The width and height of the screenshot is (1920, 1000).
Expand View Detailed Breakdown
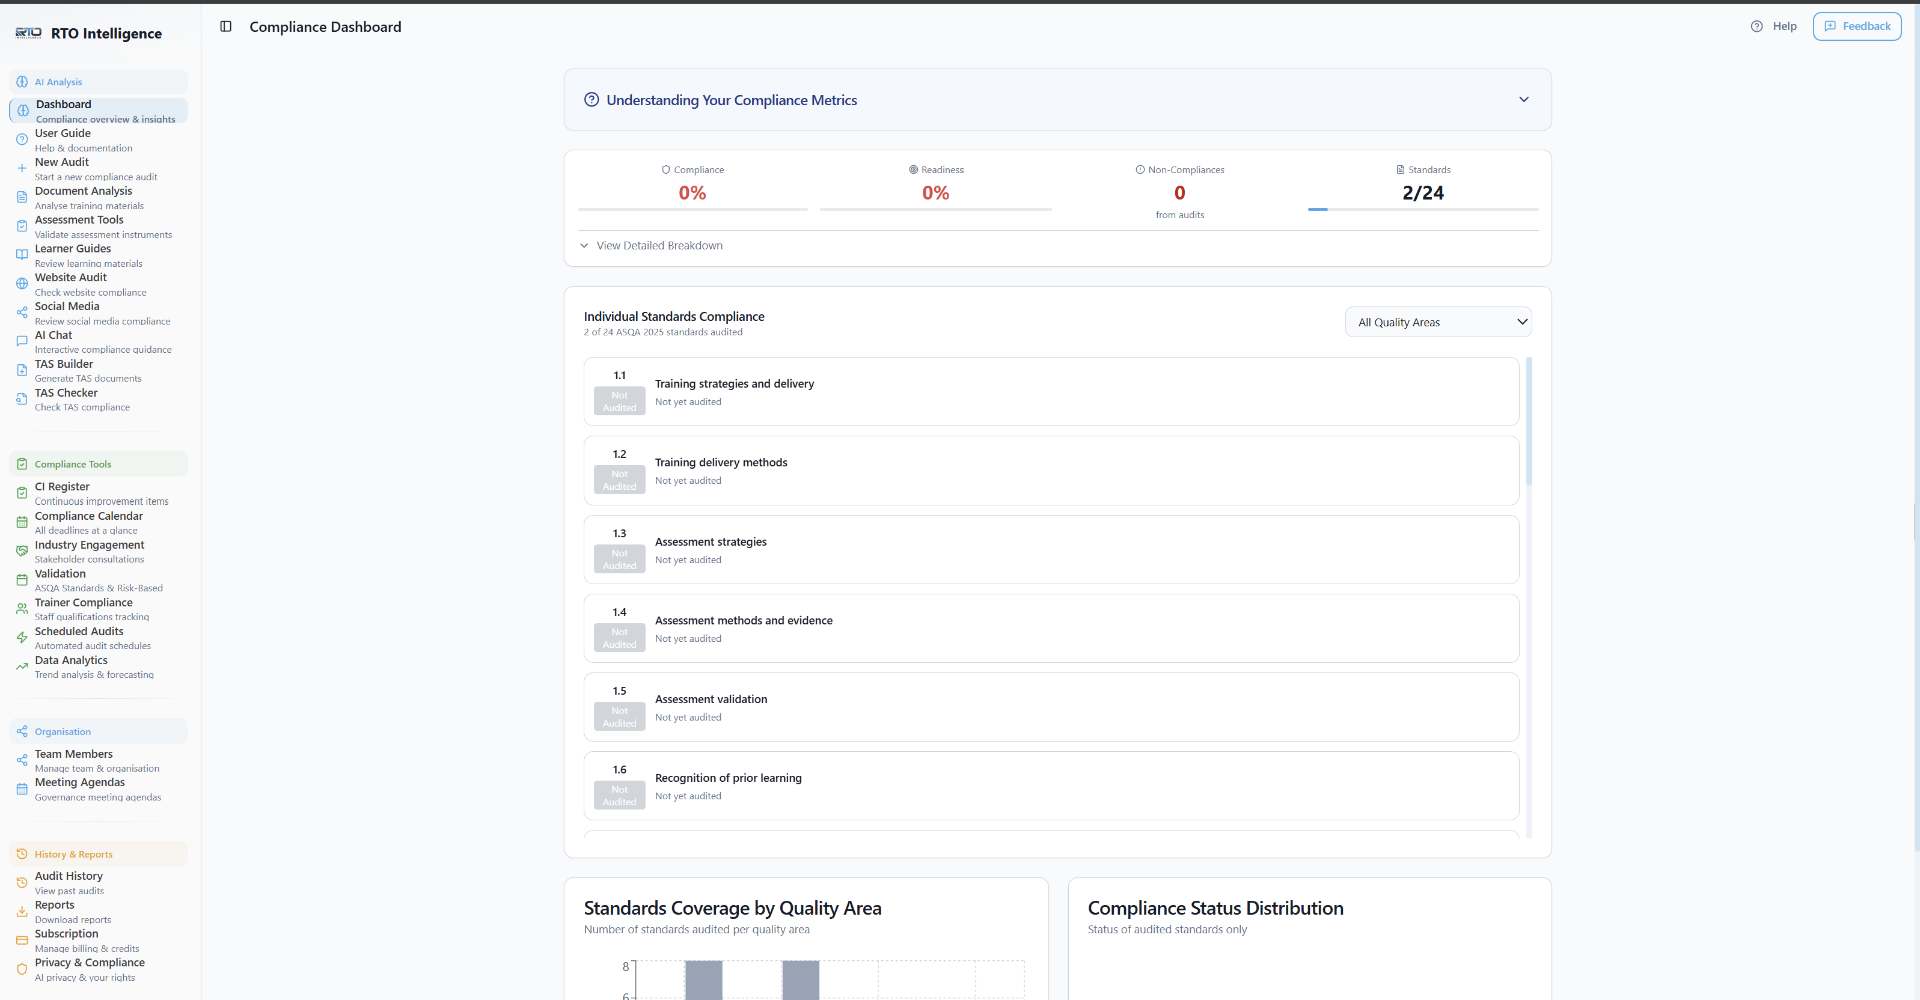click(x=651, y=246)
